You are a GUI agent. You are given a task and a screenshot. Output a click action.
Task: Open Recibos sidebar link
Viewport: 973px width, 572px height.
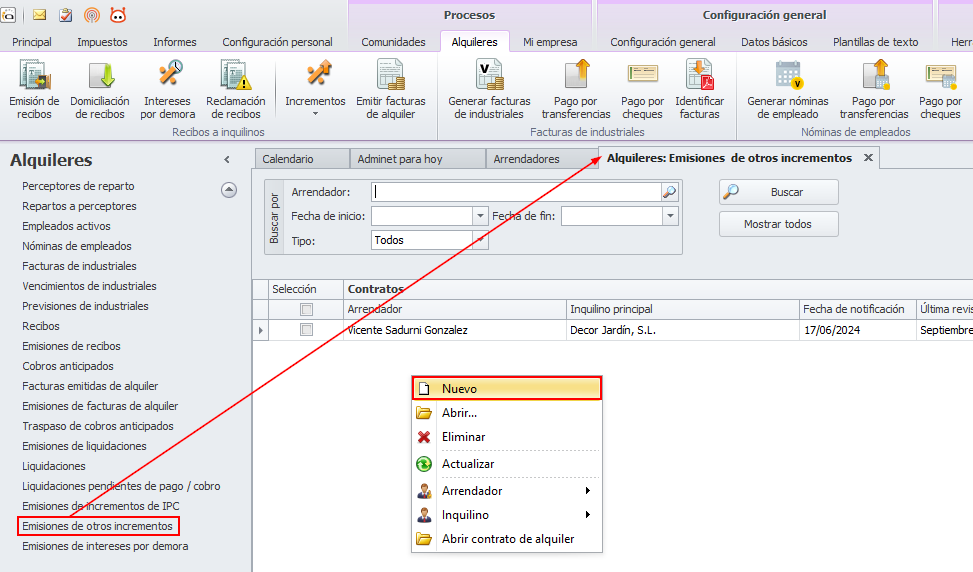pos(41,326)
